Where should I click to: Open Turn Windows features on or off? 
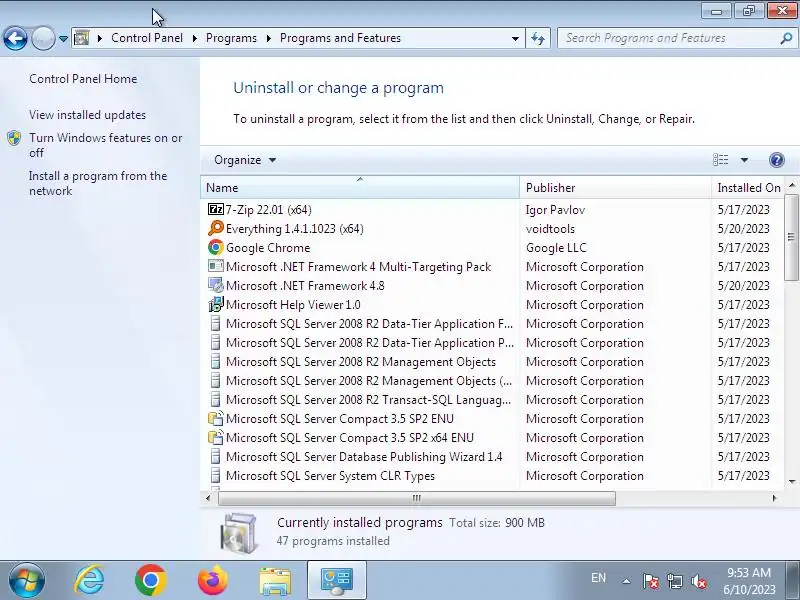pos(105,145)
